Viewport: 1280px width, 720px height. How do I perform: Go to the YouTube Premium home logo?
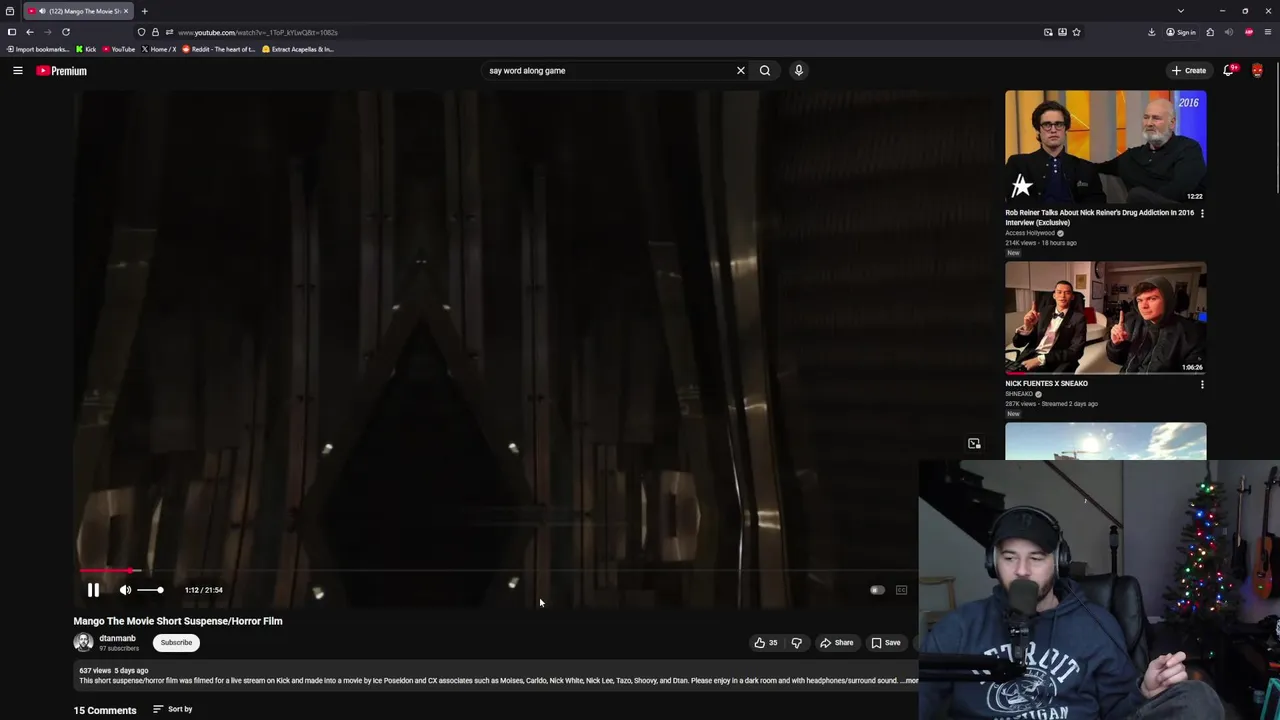(x=62, y=71)
